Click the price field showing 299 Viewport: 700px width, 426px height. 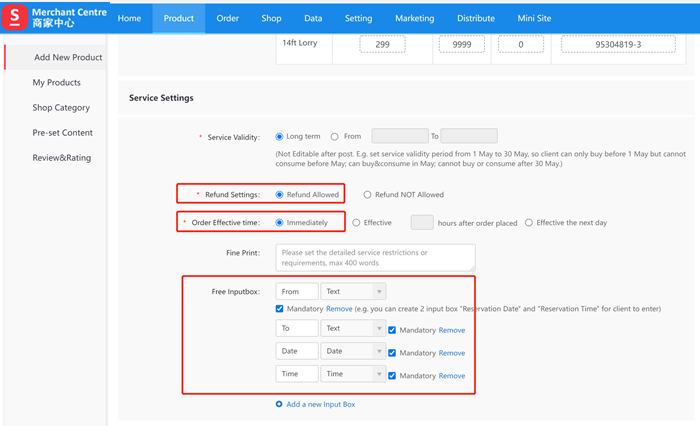383,44
